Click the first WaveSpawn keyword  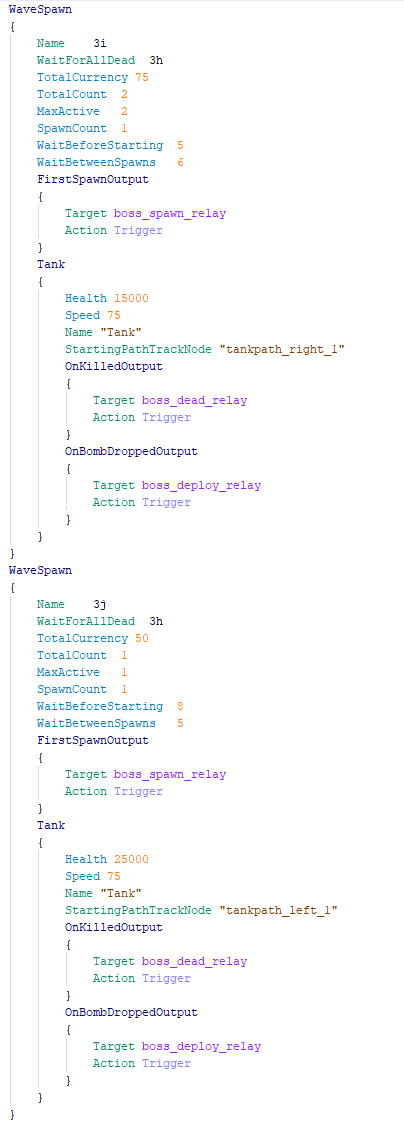(x=39, y=10)
